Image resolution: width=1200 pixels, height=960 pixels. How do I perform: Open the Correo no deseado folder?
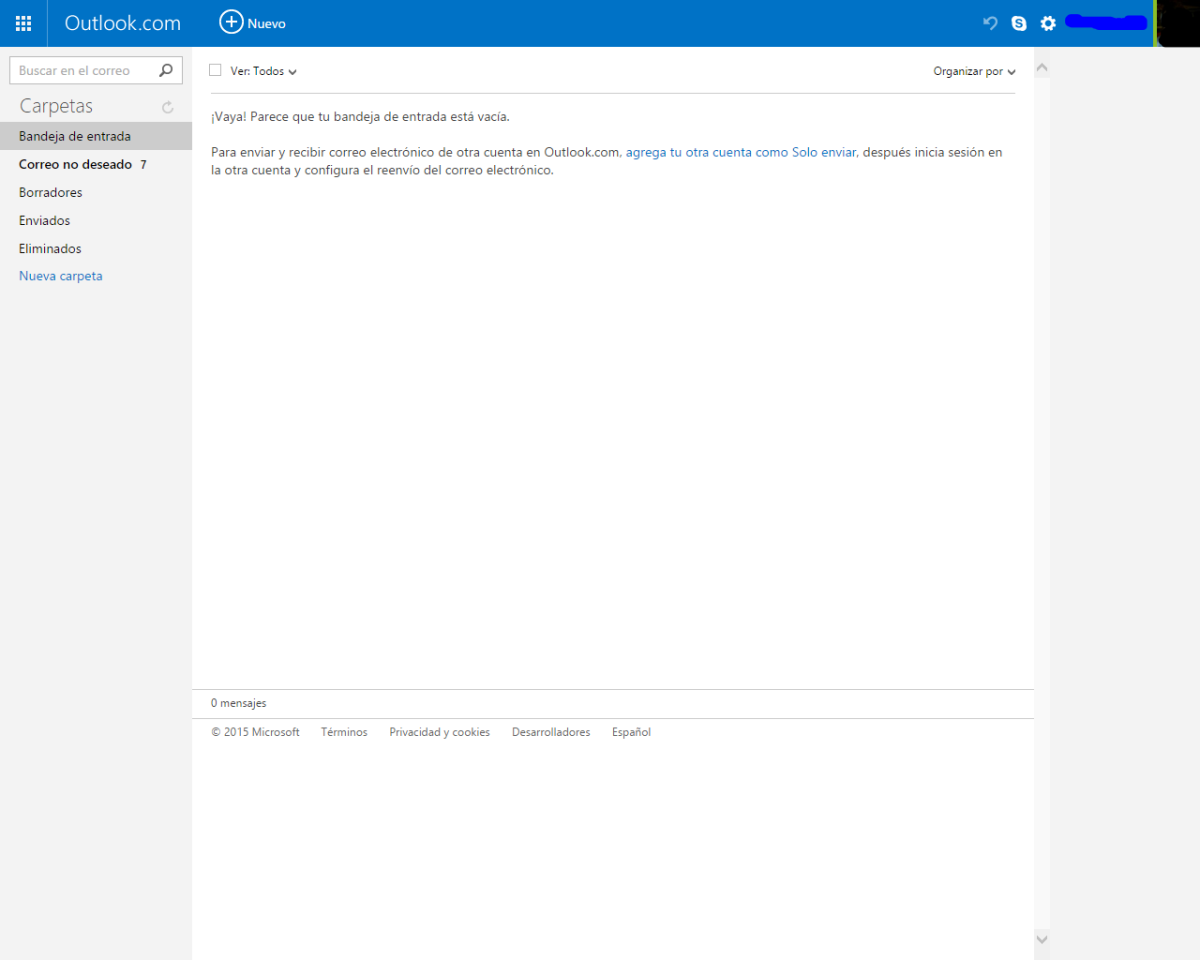96,164
